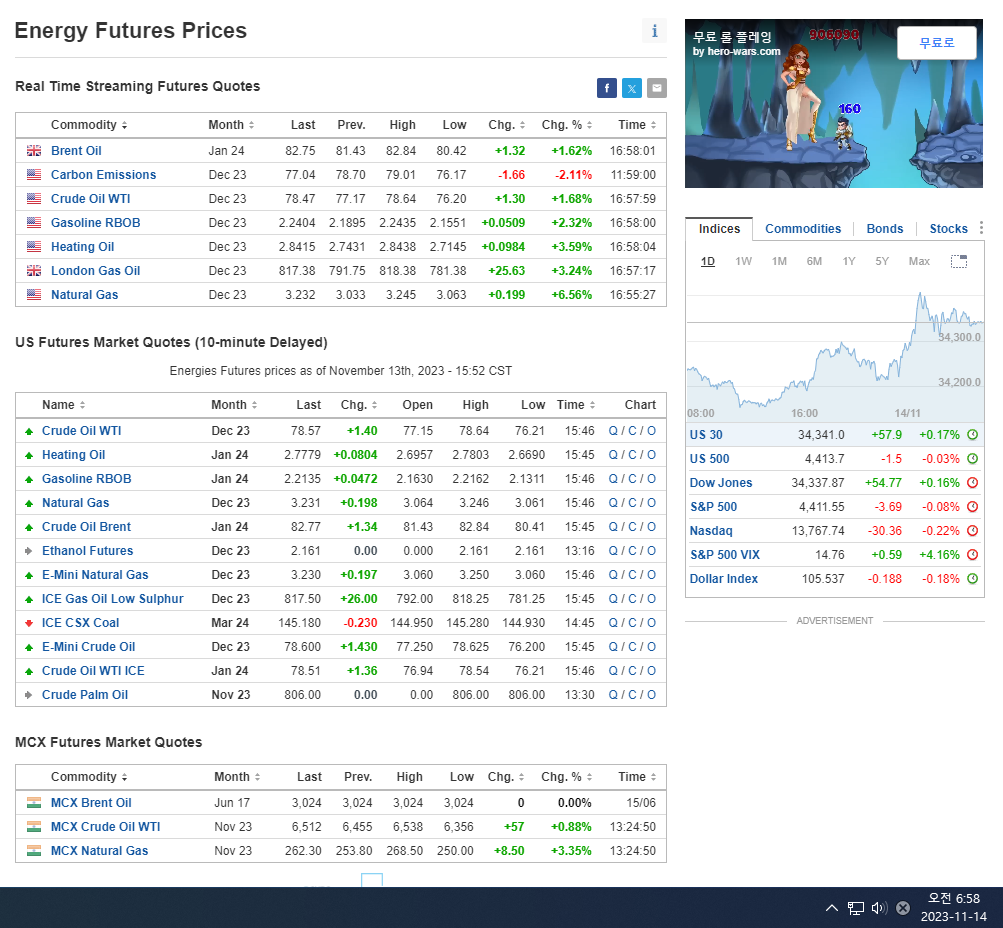
Task: Open the ICE Gas Oil Low Sulphur link
Action: point(113,599)
